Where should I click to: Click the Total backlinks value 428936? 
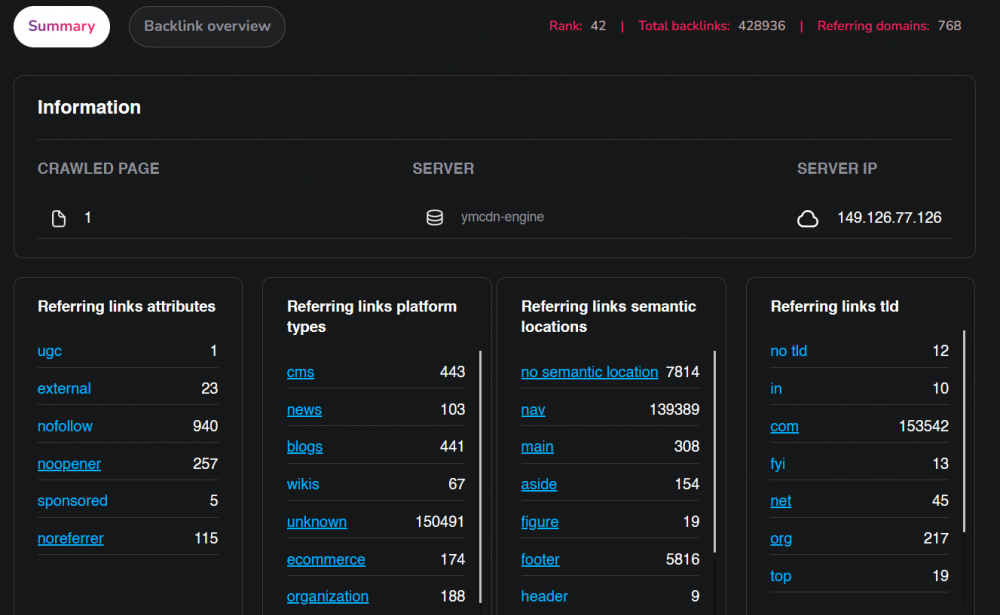761,26
